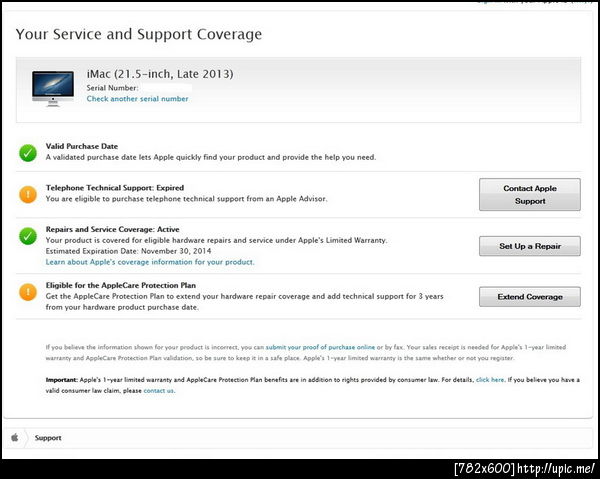Click the iMac product thumbnail image
The width and height of the screenshot is (600, 479).
click(x=53, y=88)
